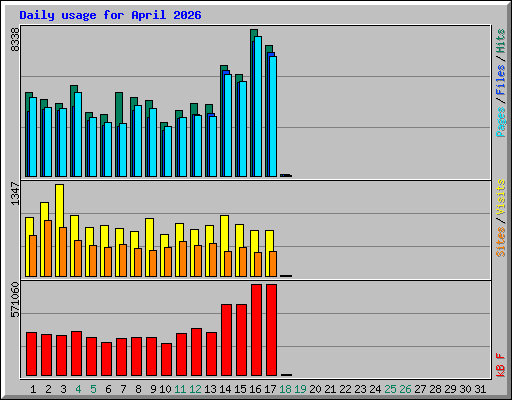The image size is (512, 400).
Task: Click the green 'Hits' legend label
Action: 500,41
